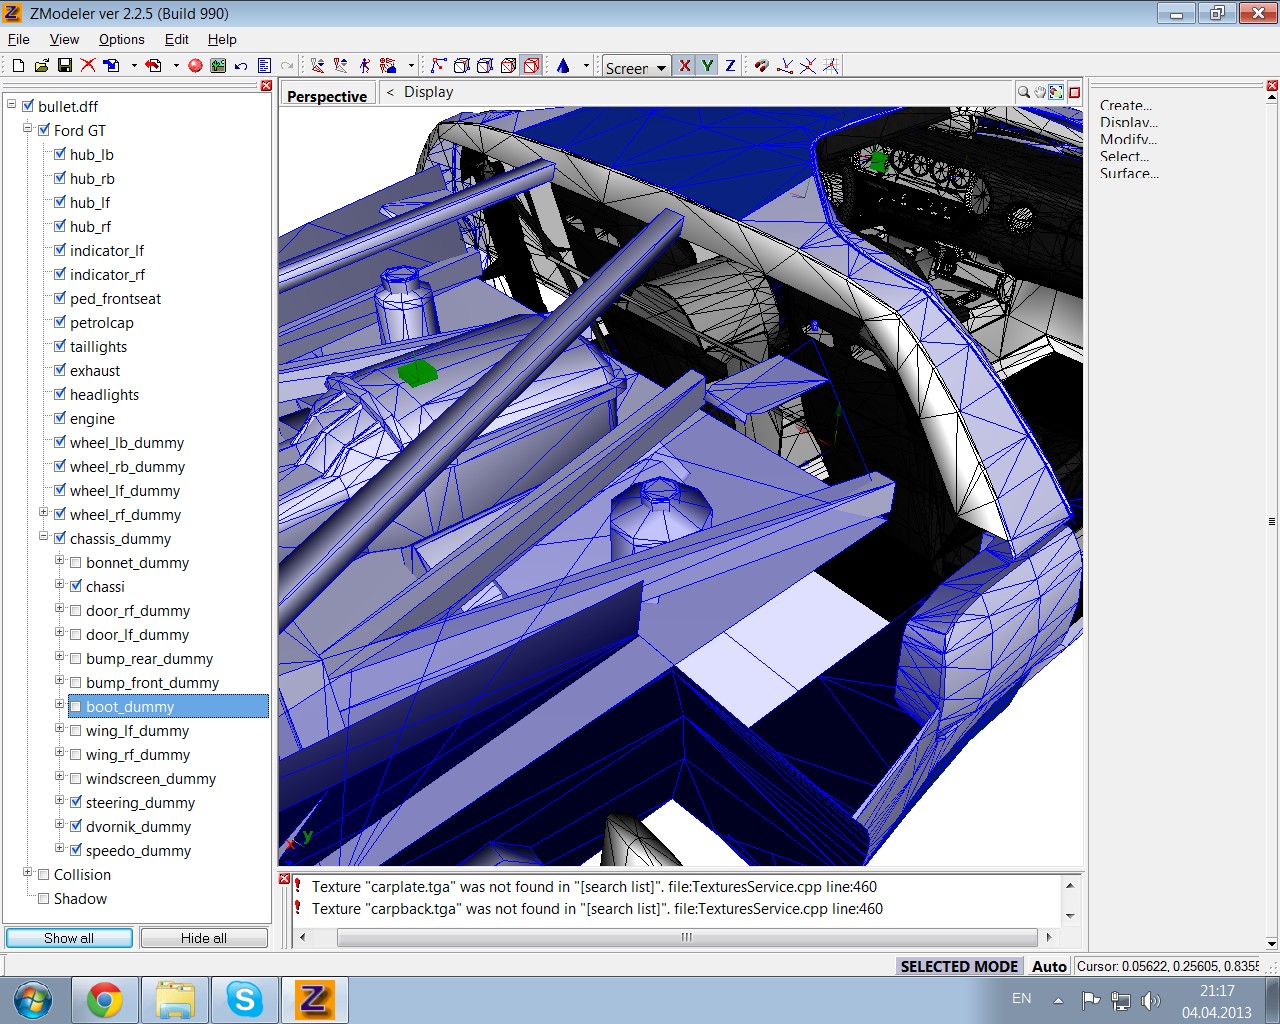Click the viewport Display menu label
Viewport: 1280px width, 1024px height.
click(x=429, y=92)
